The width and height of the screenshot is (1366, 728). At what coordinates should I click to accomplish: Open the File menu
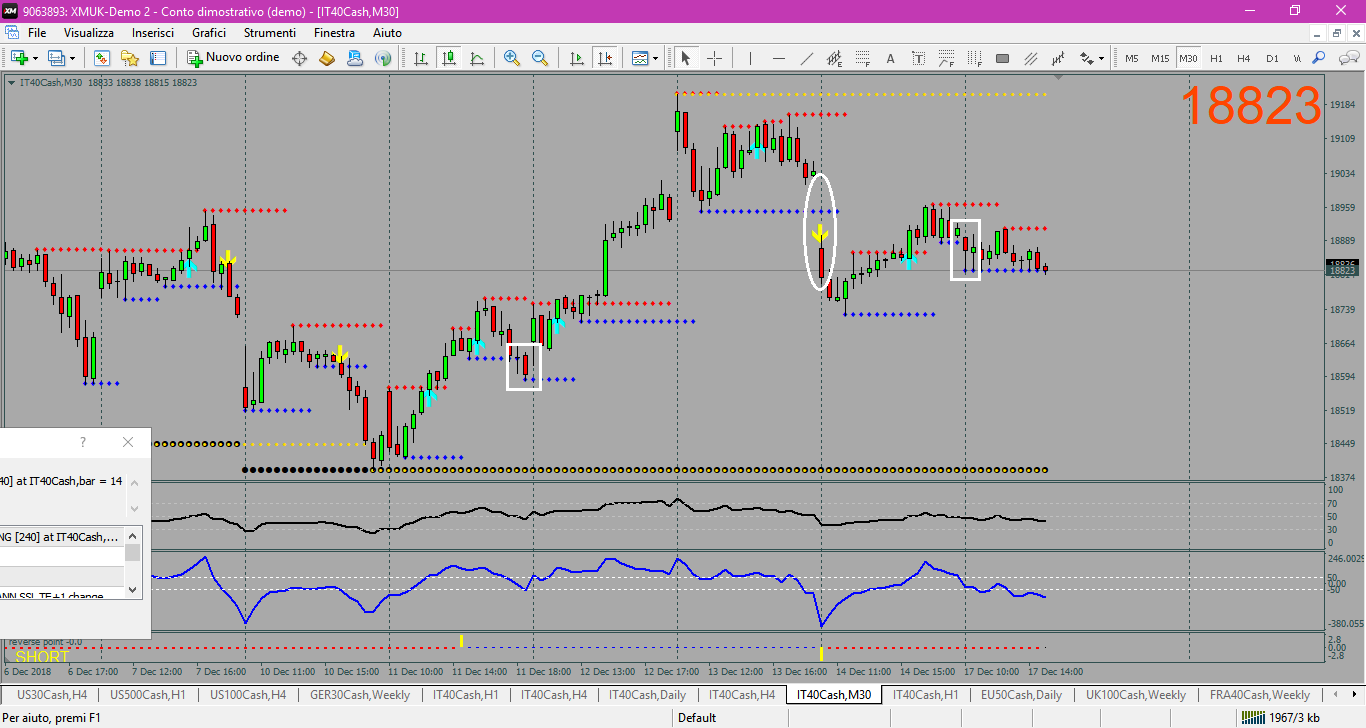click(37, 33)
